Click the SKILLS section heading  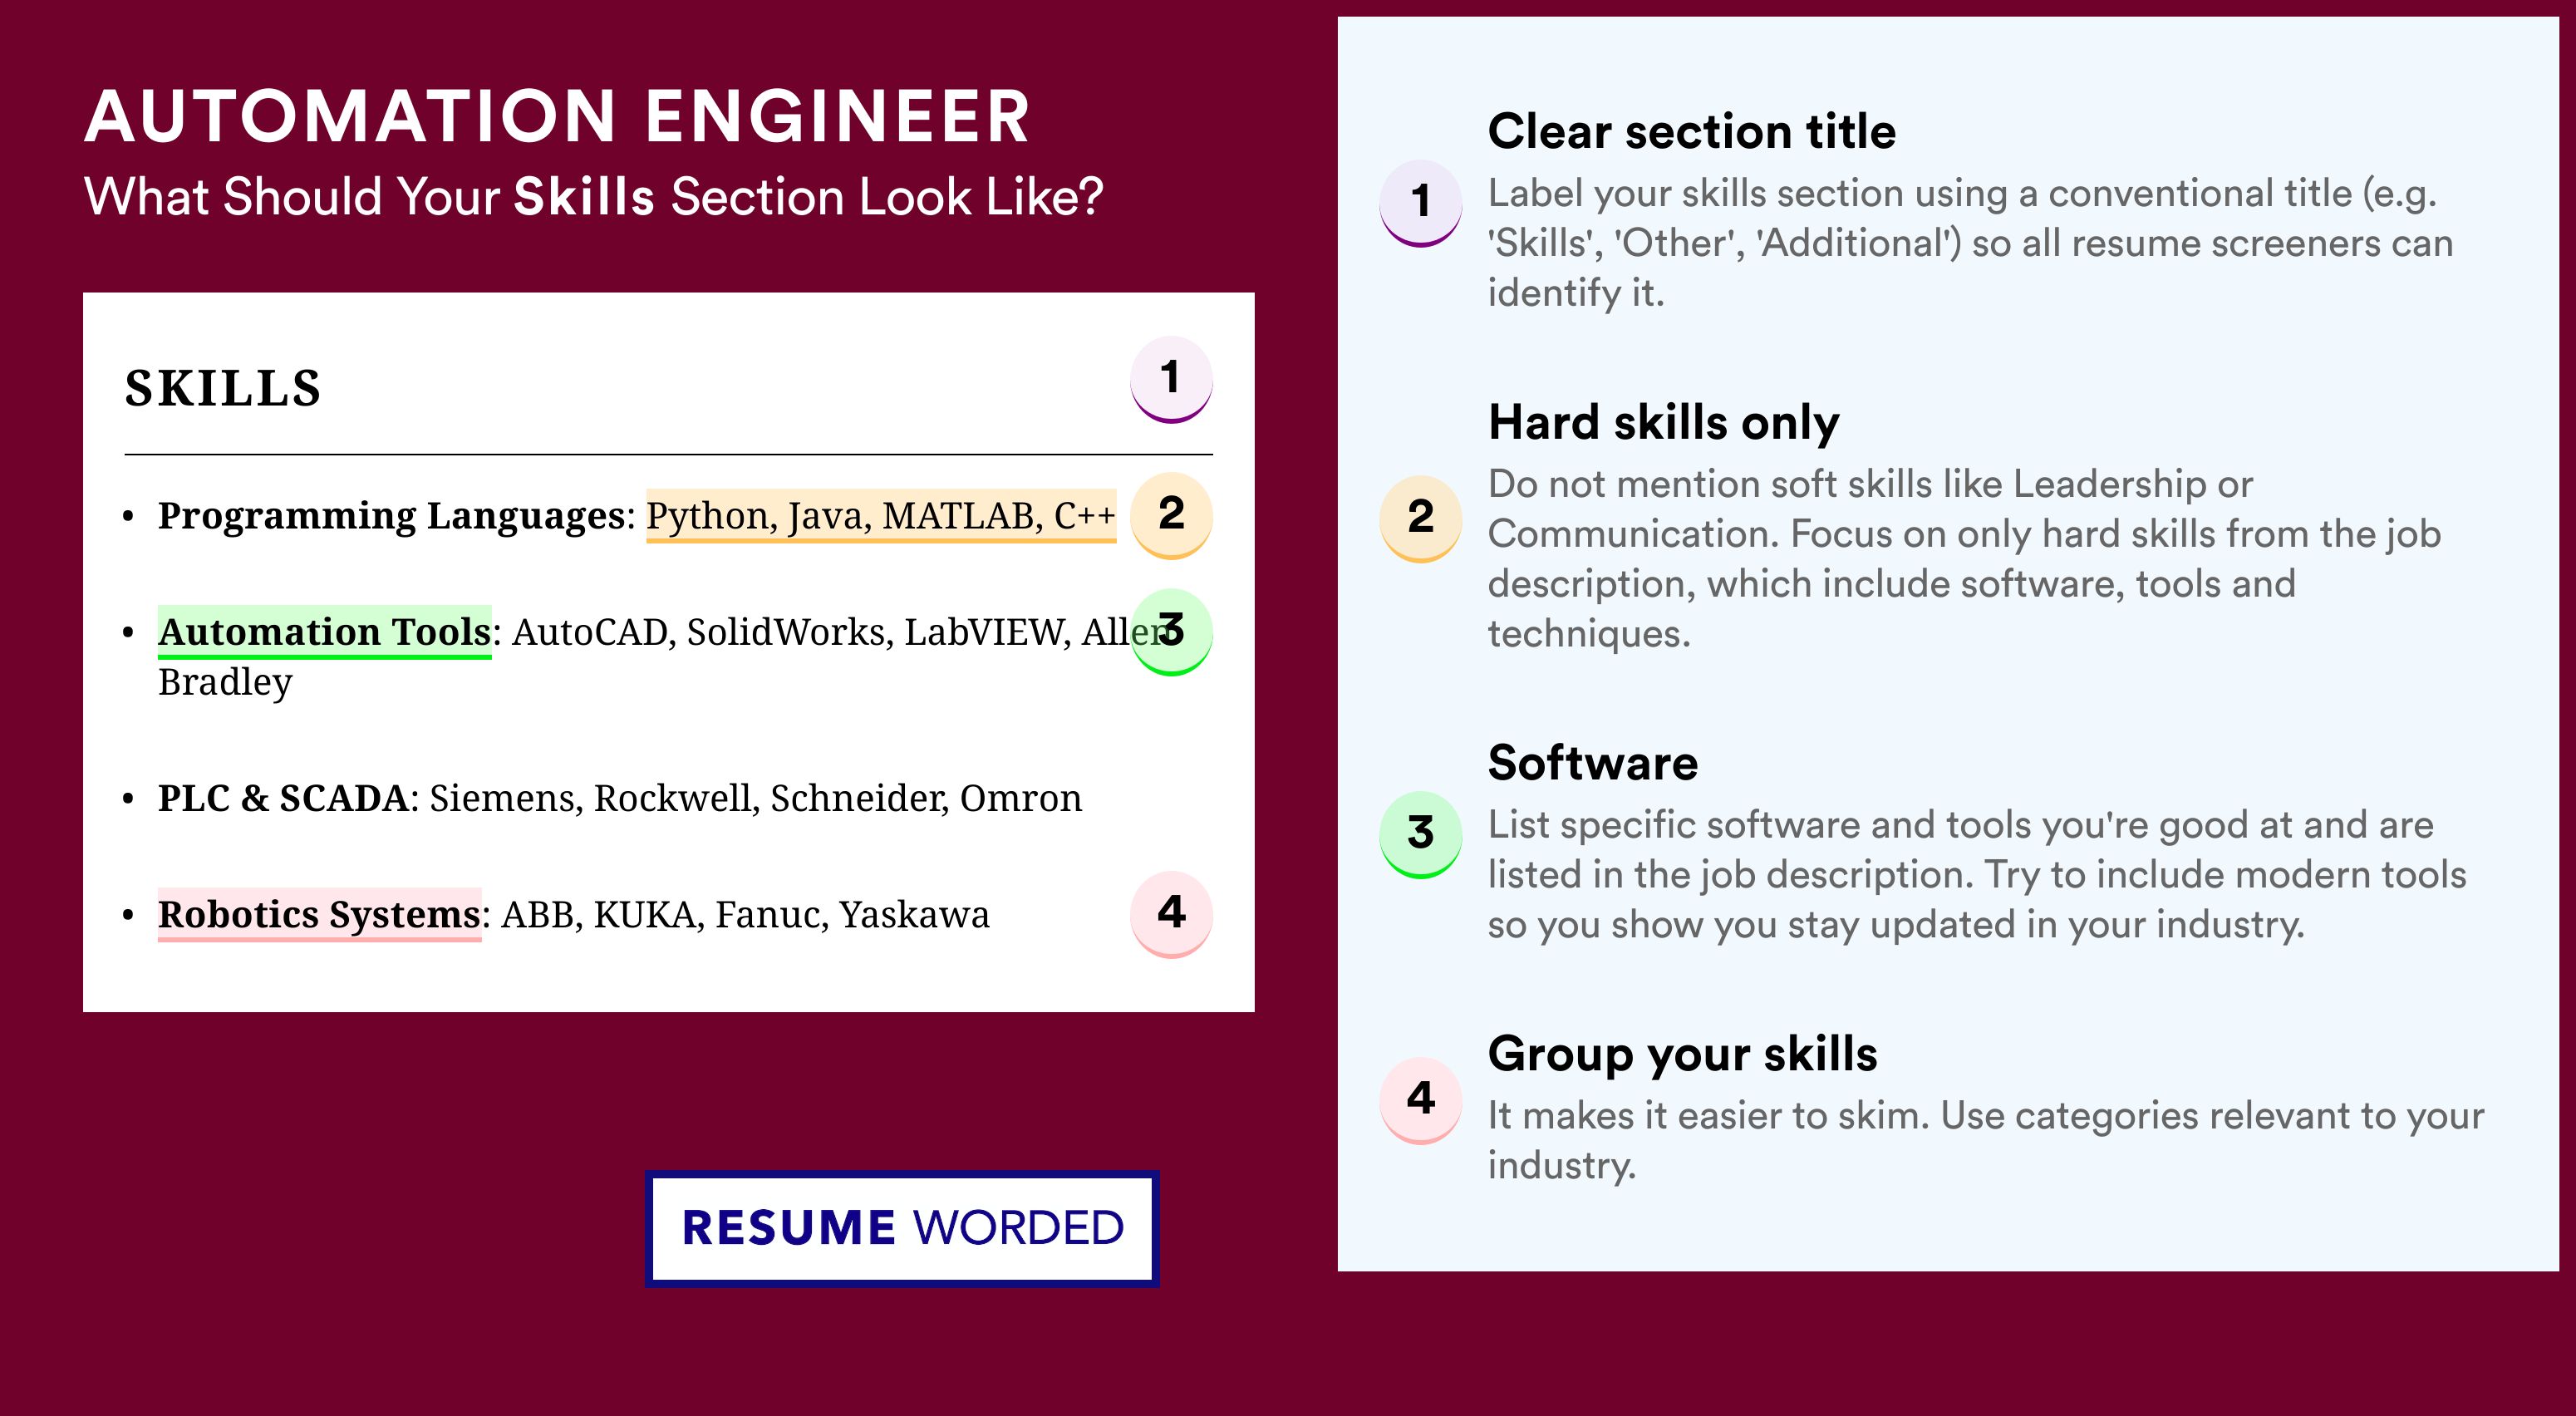(223, 388)
